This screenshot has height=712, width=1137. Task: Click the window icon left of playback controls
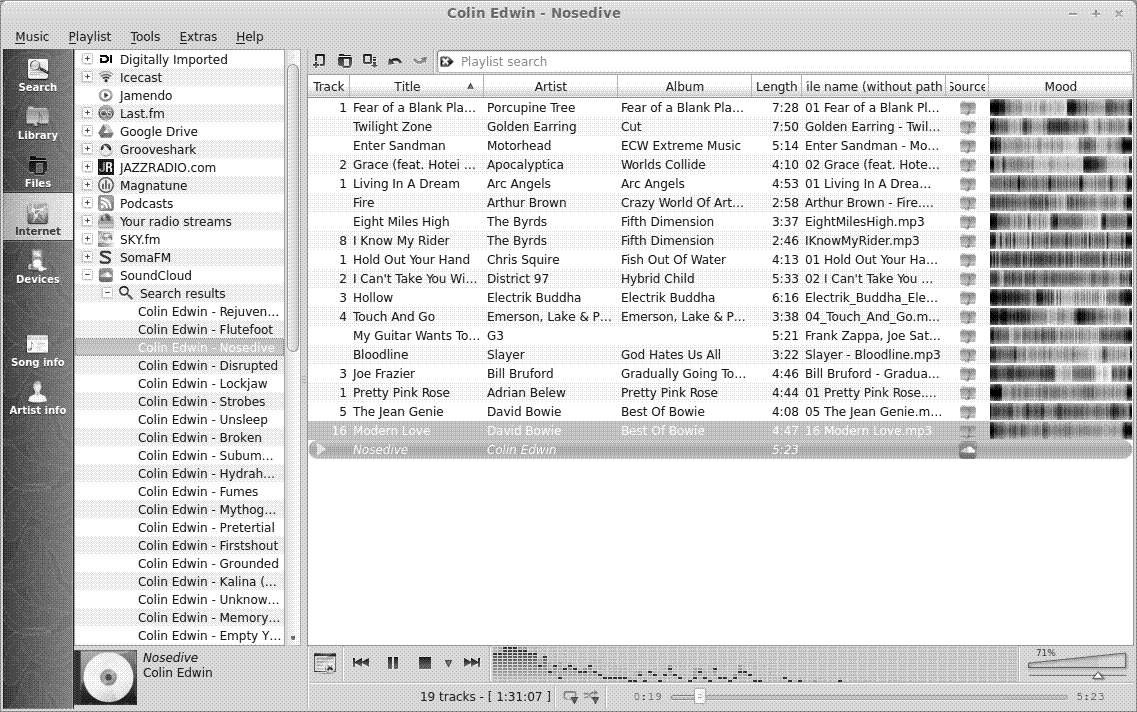(x=325, y=663)
